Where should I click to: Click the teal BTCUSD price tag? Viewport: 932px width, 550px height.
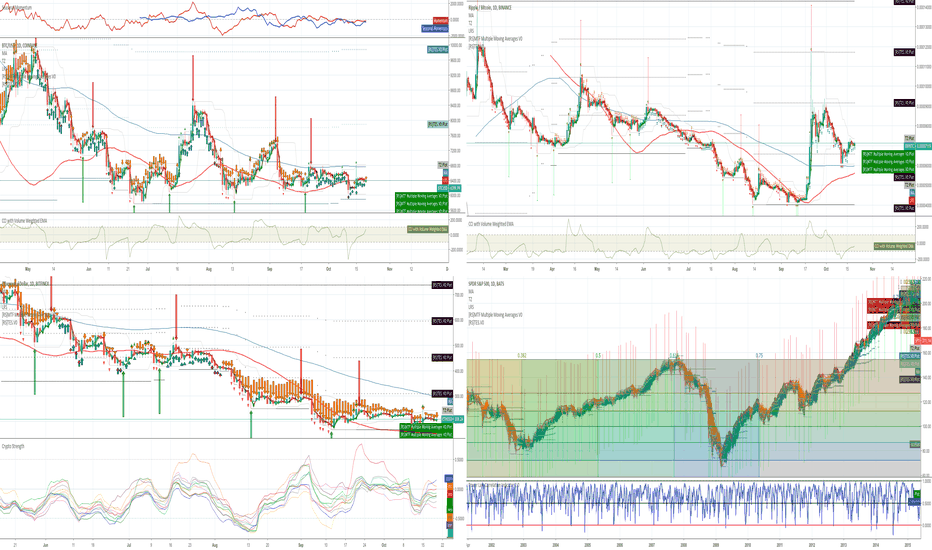tap(449, 188)
